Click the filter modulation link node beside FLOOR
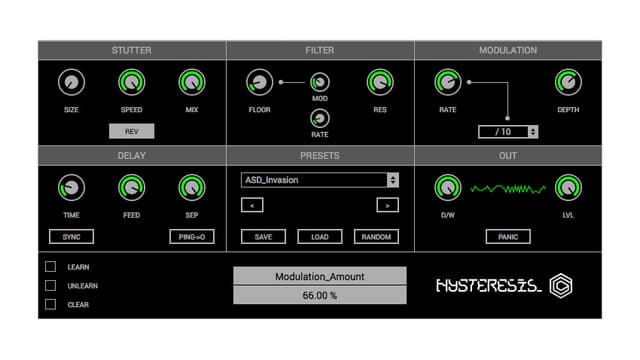This screenshot has height=360, width=640. [x=281, y=82]
